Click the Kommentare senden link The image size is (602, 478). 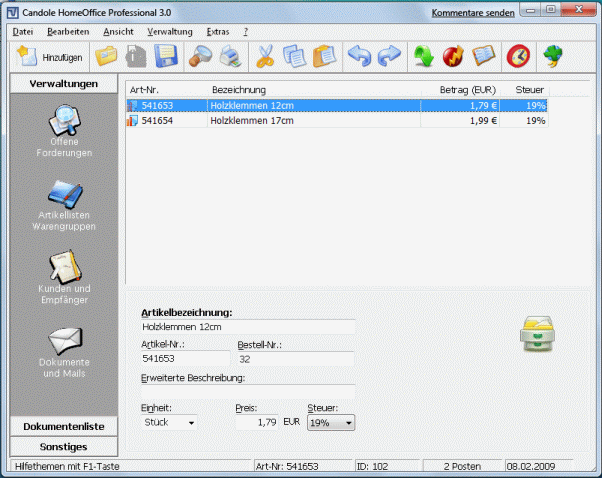pos(473,13)
